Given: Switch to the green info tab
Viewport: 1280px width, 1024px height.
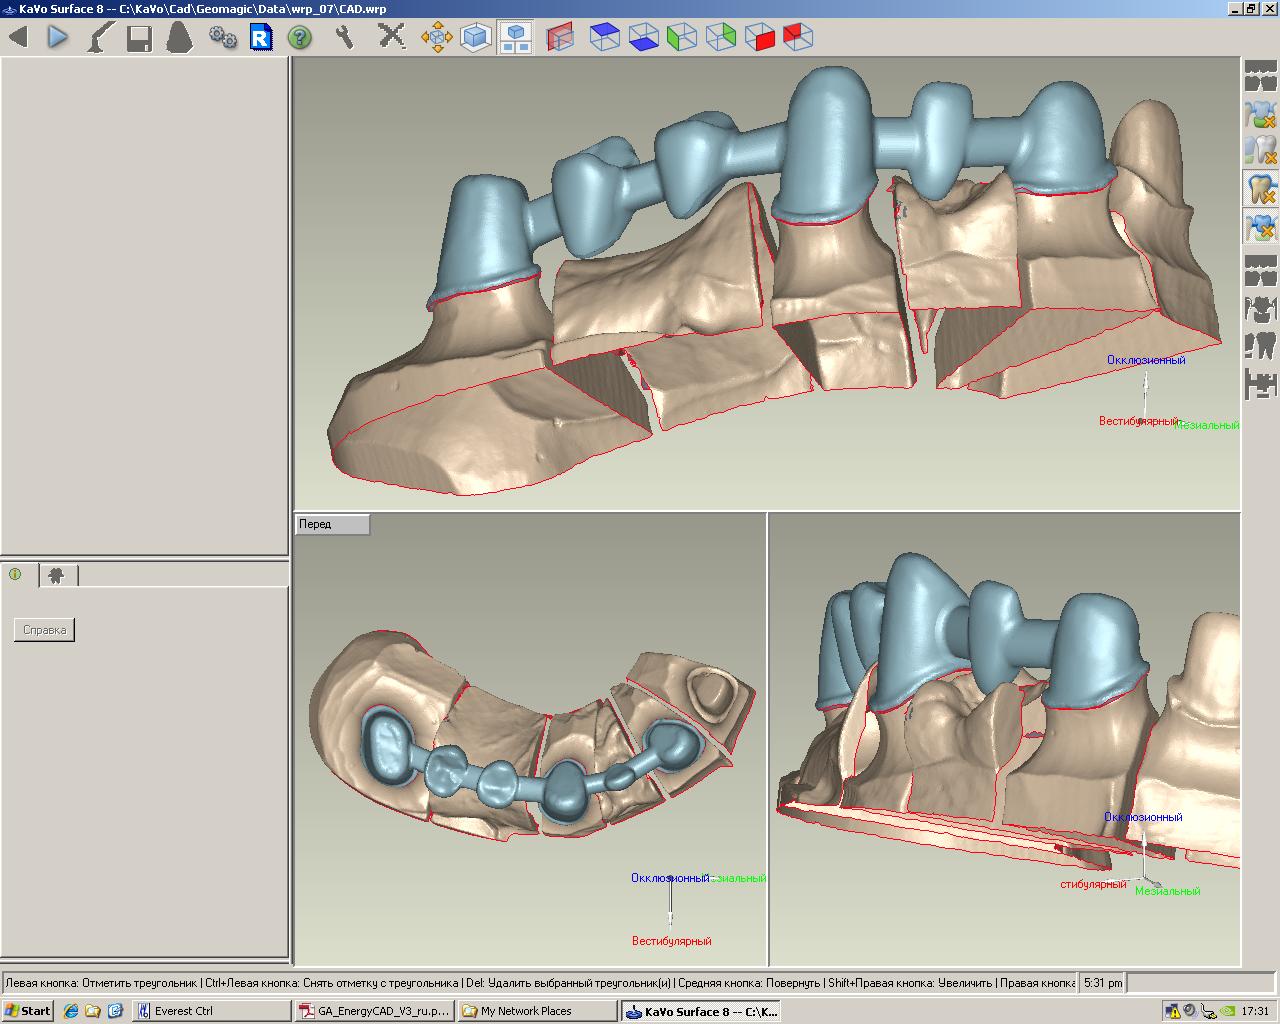Looking at the screenshot, I should point(16,575).
